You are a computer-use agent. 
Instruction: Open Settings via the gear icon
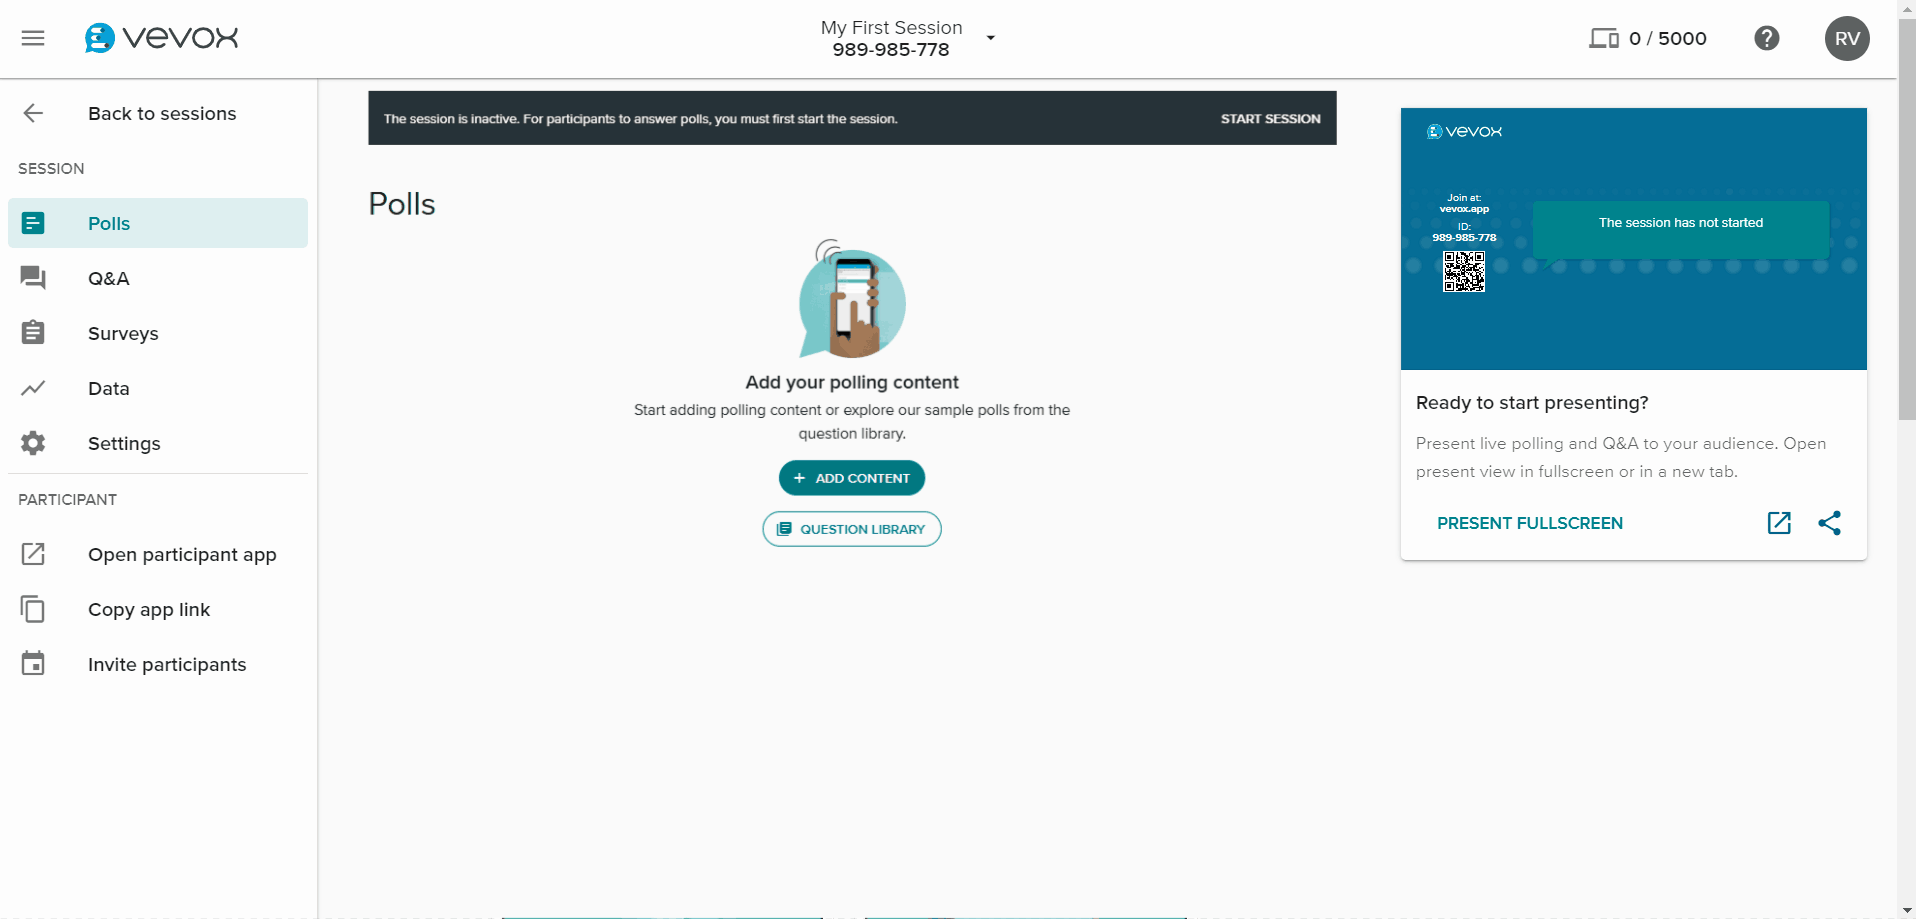34,443
